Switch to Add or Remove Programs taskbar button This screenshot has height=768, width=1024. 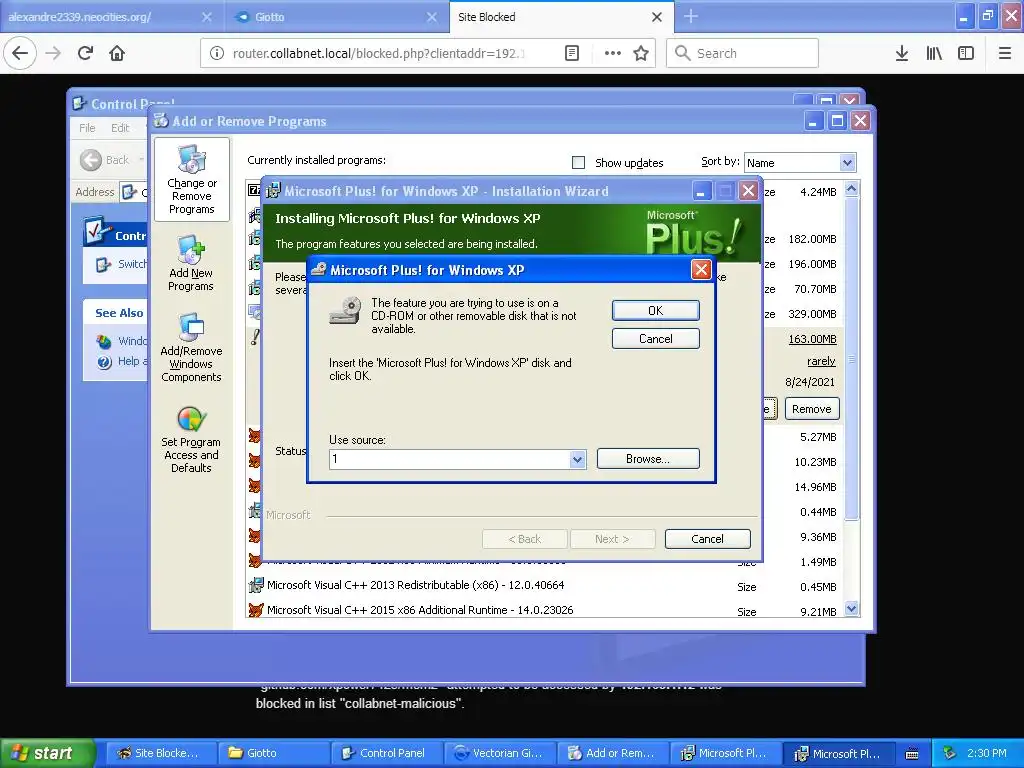point(613,753)
